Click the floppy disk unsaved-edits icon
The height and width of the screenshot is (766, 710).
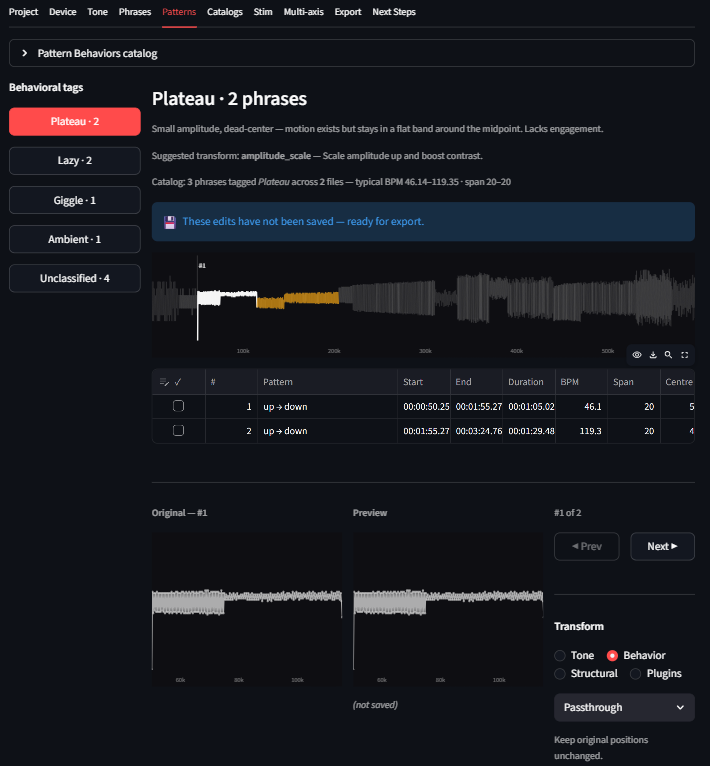click(170, 221)
